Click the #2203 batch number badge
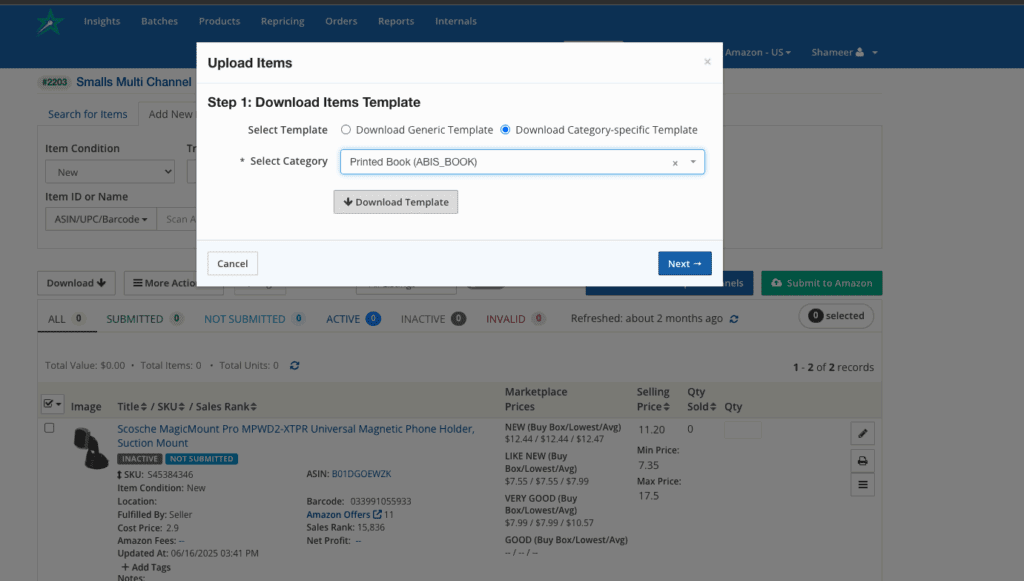 point(55,82)
